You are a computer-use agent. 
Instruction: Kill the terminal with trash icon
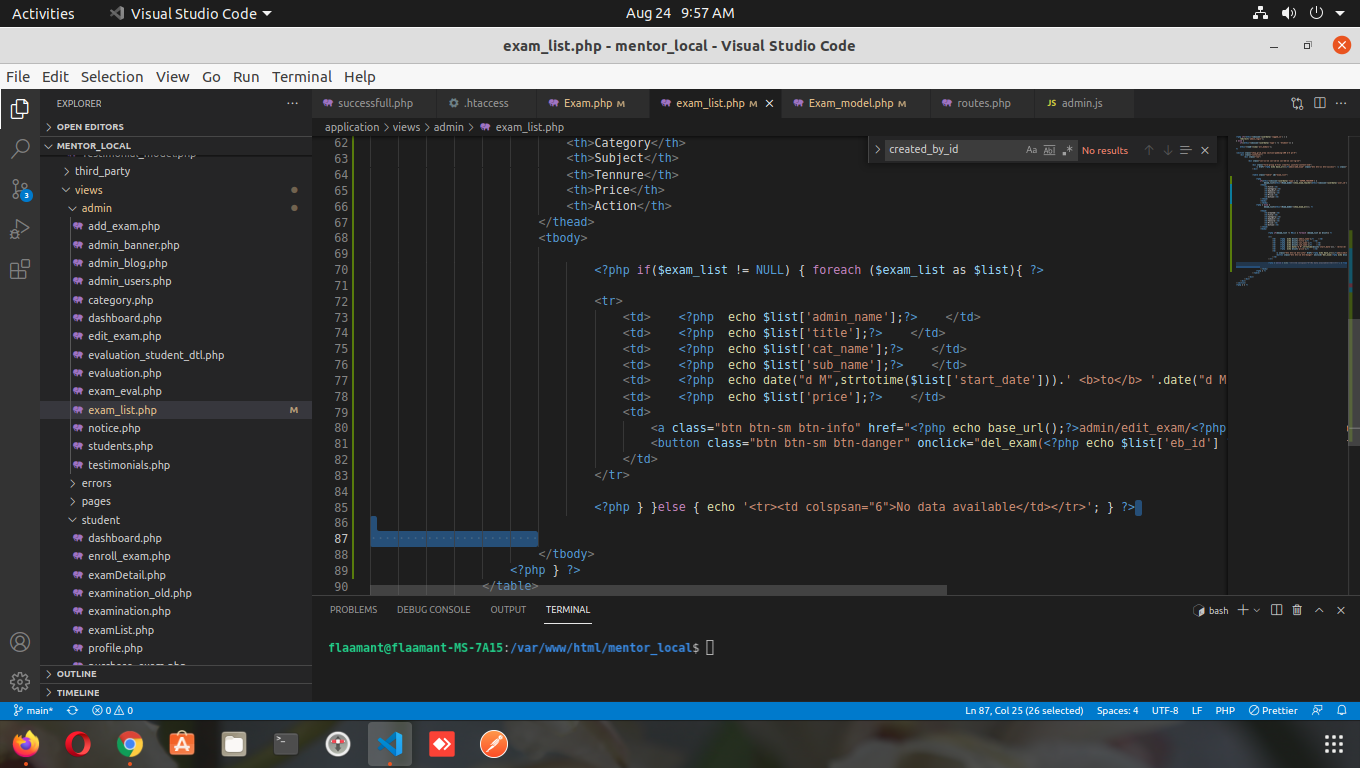1297,610
